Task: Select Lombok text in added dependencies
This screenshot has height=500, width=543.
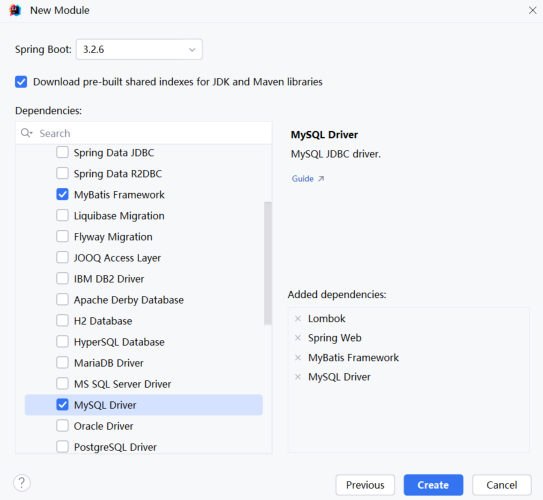Action: [x=327, y=319]
